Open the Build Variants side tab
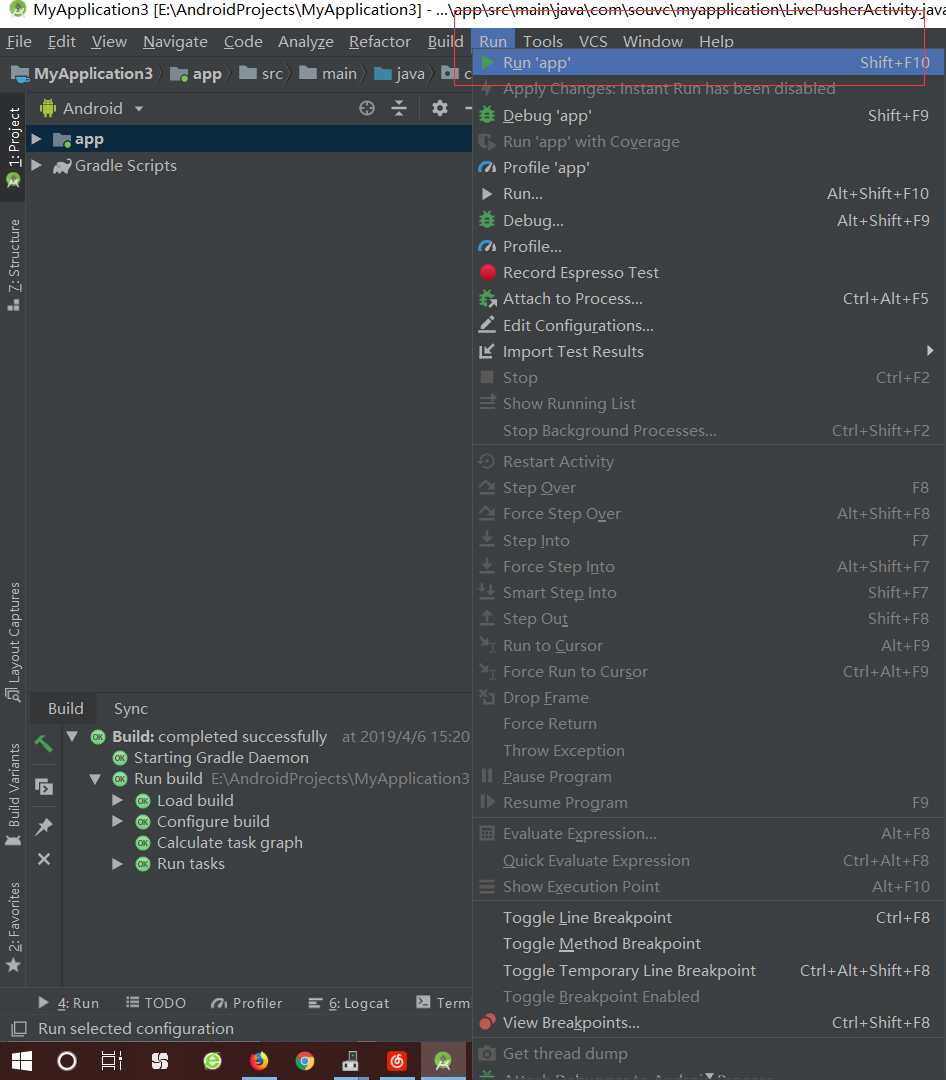The height and width of the screenshot is (1080, 946). (x=14, y=794)
